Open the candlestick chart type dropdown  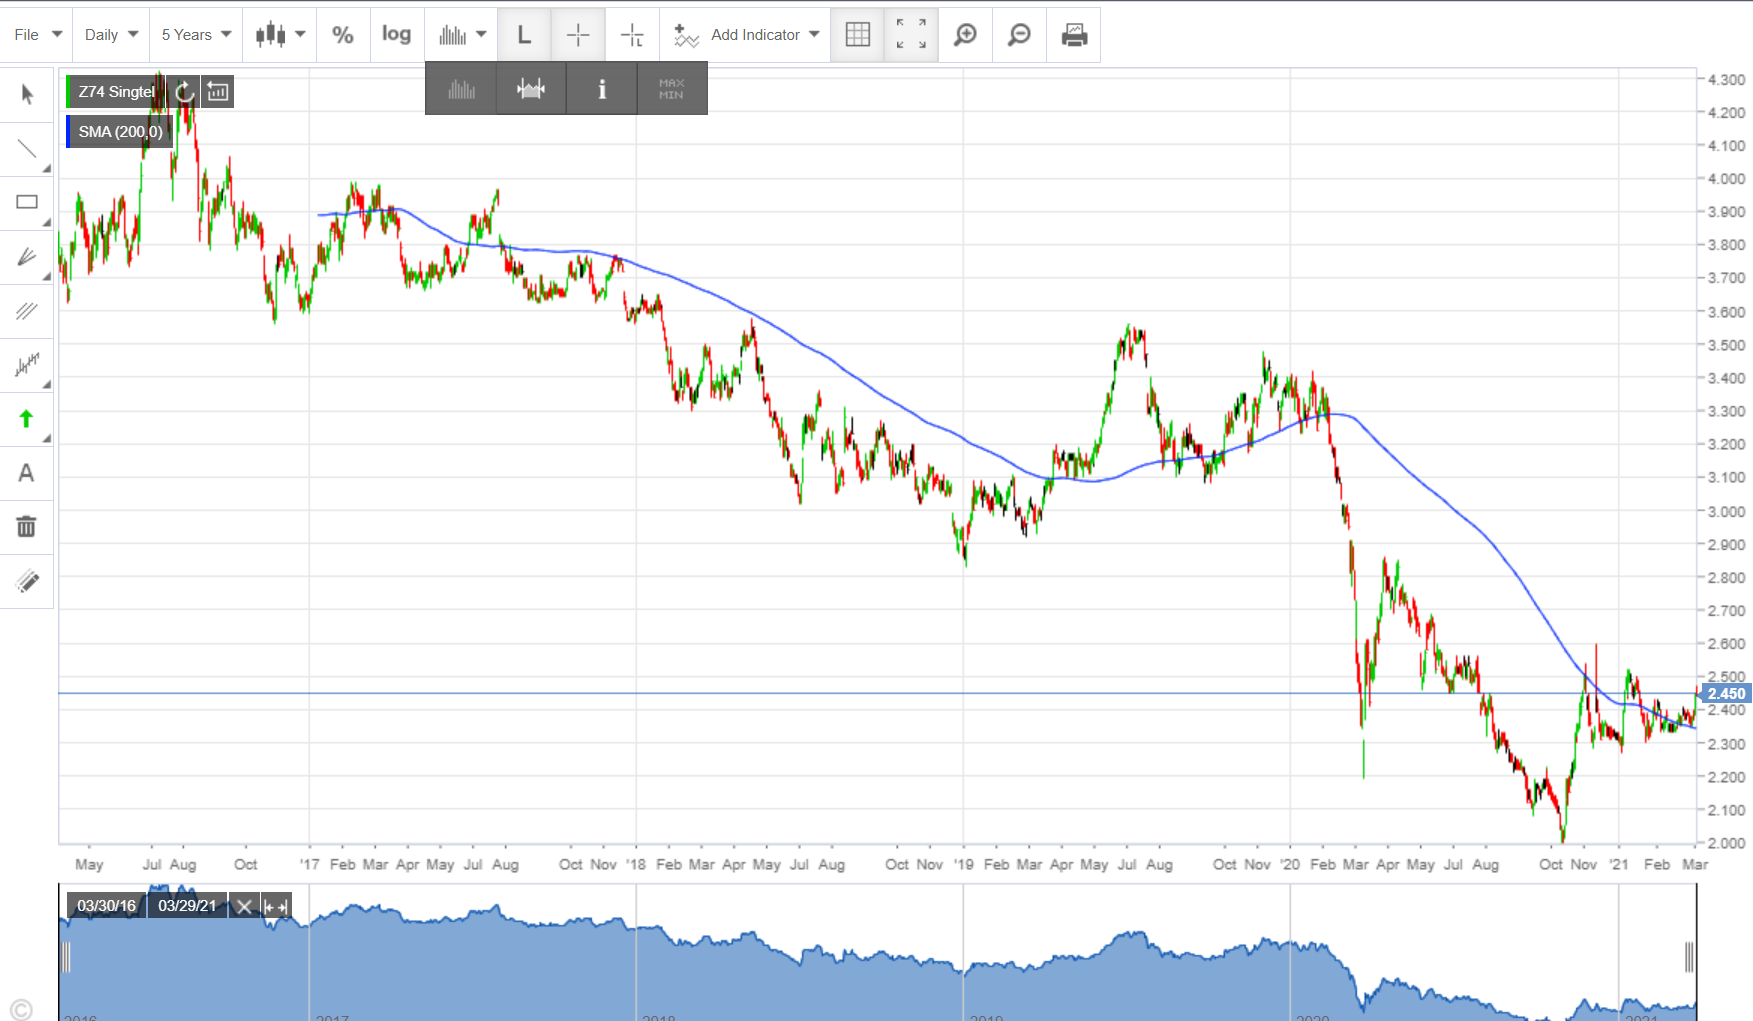[x=280, y=35]
